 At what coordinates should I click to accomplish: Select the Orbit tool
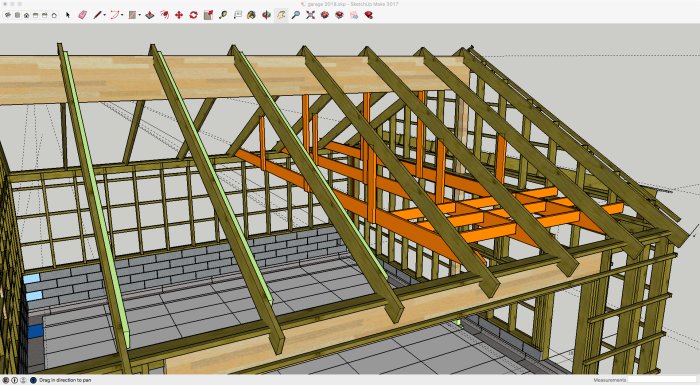point(267,15)
